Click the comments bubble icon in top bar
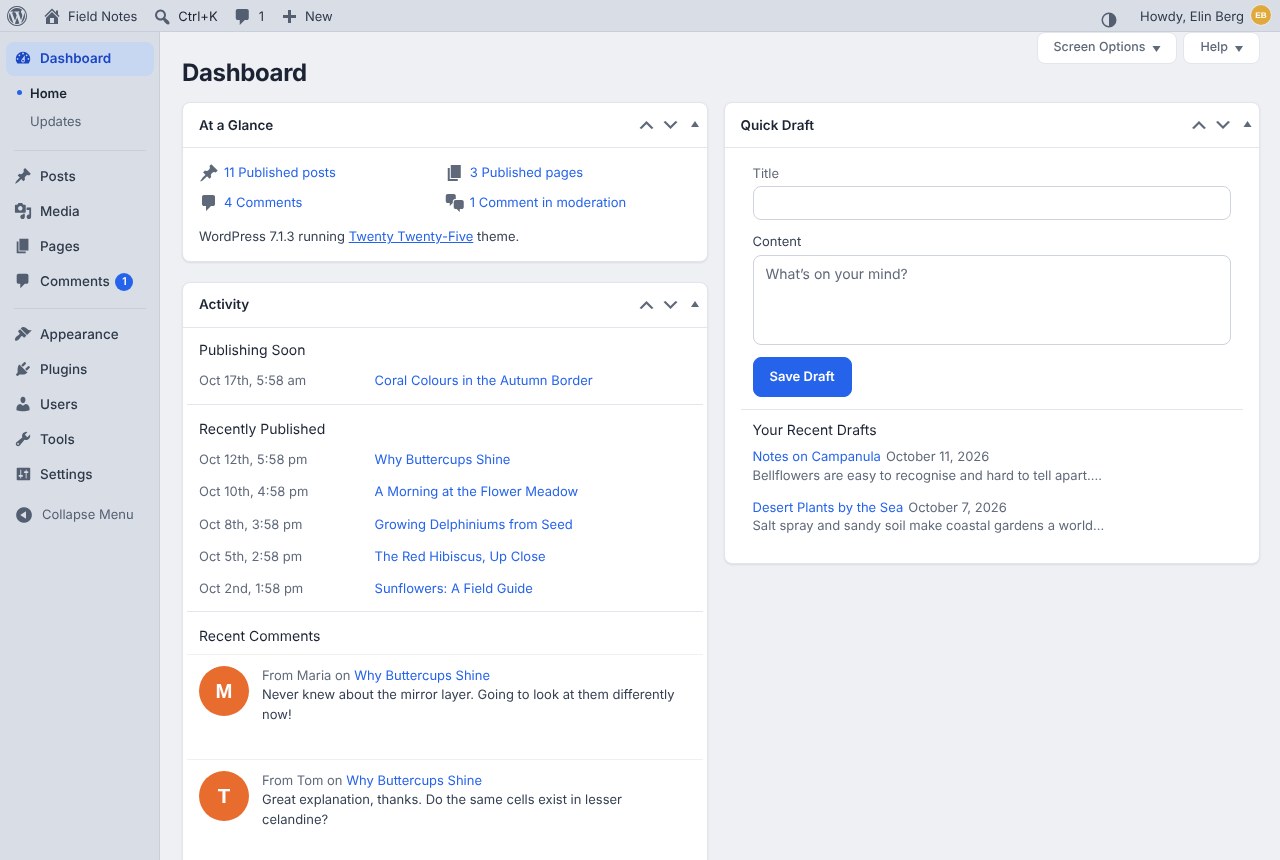Screen dimensions: 1280x860 point(242,16)
